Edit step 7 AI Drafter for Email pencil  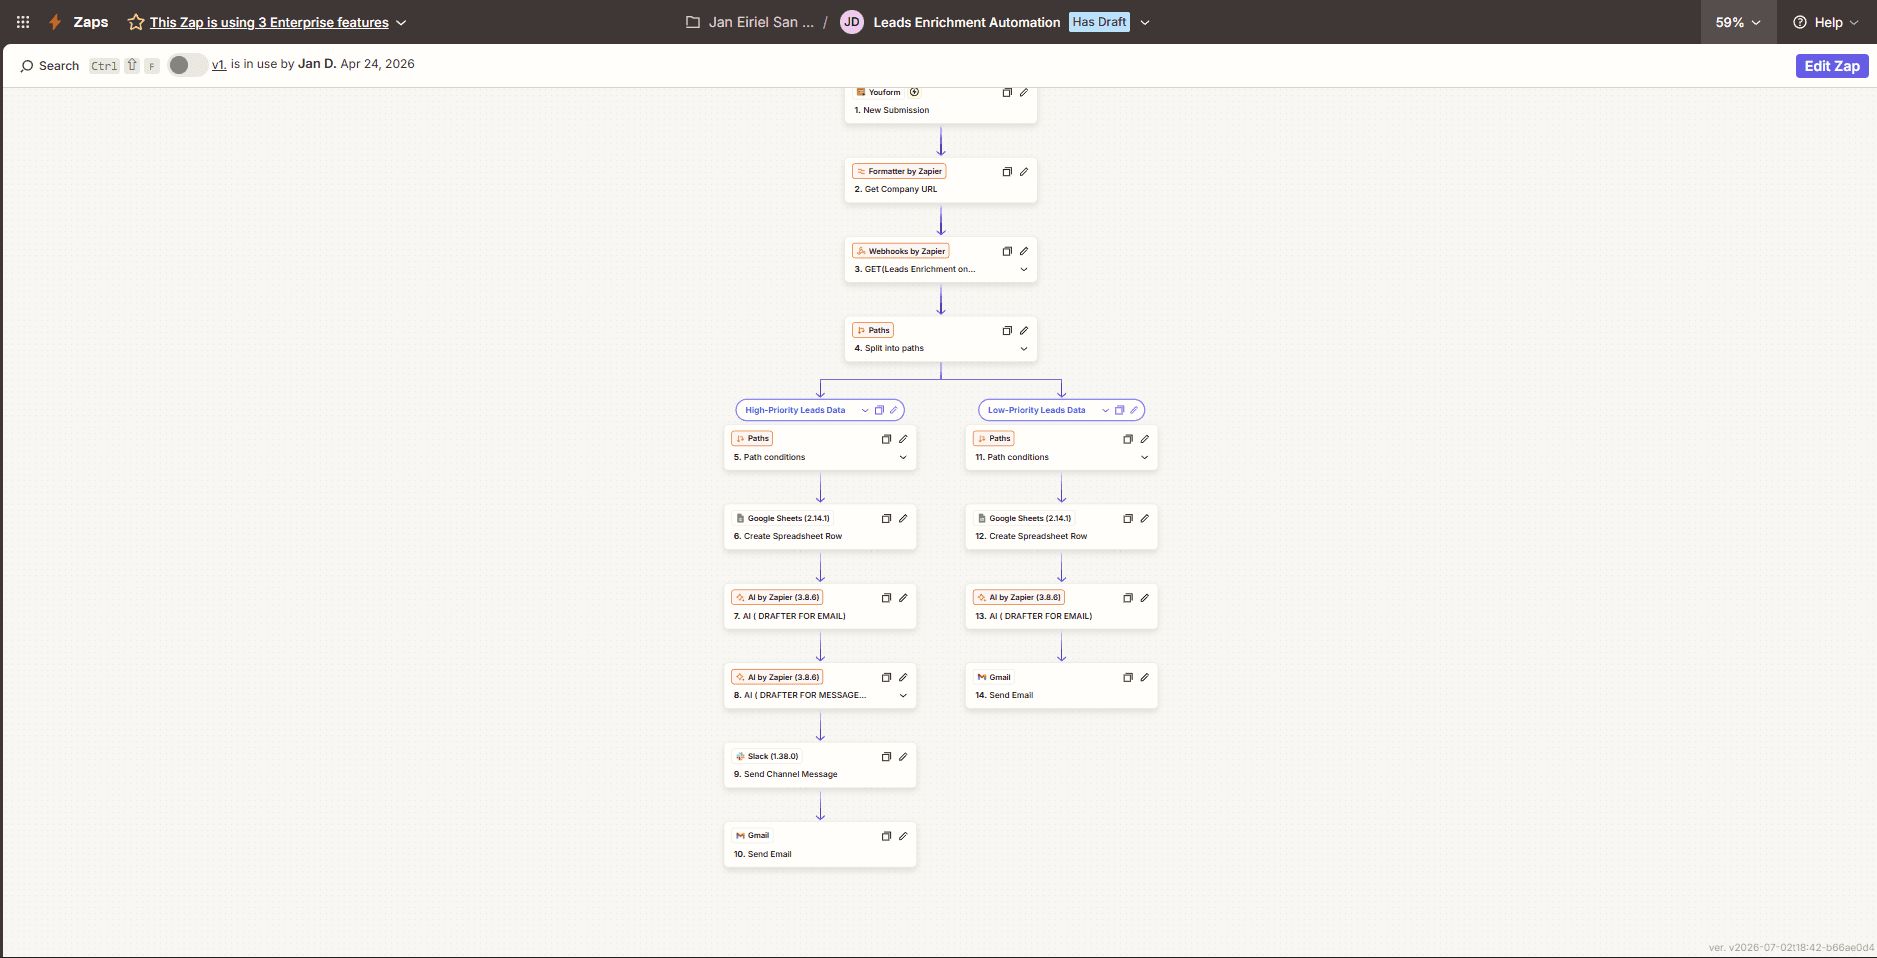(903, 598)
